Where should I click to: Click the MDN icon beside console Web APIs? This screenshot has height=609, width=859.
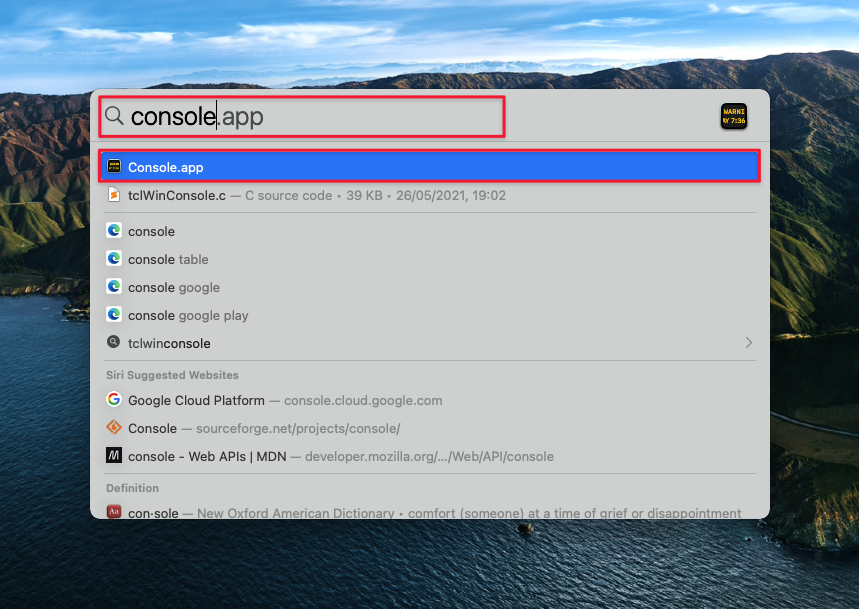[x=114, y=456]
